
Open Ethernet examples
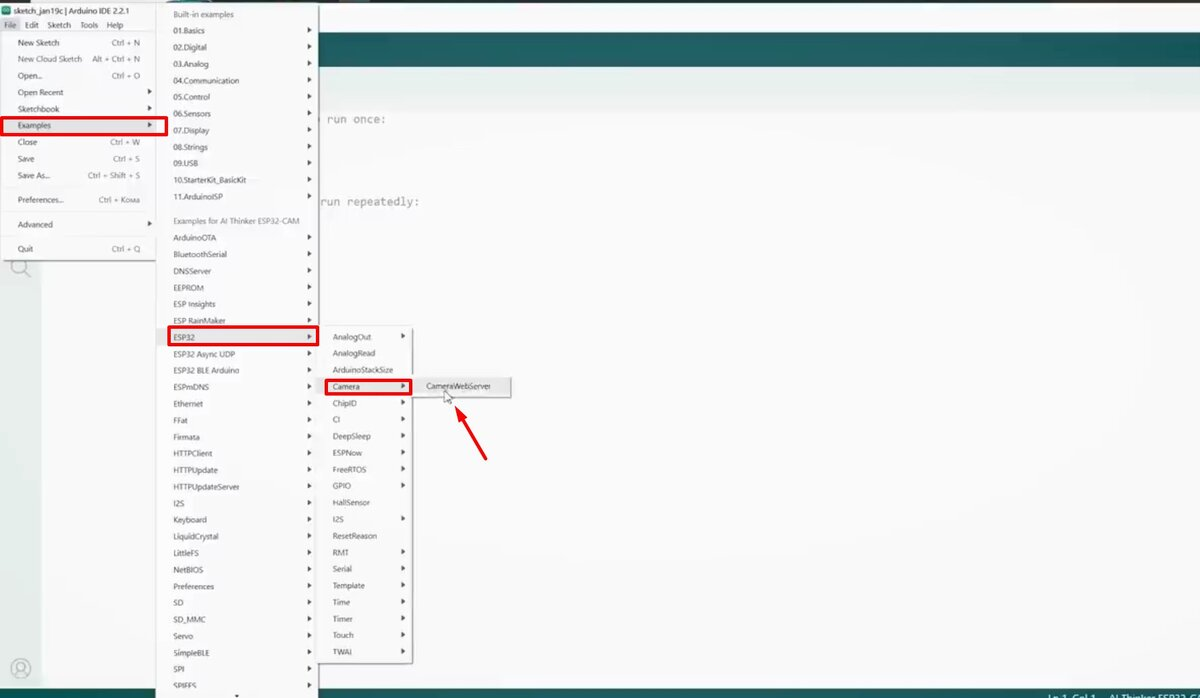click(x=238, y=404)
